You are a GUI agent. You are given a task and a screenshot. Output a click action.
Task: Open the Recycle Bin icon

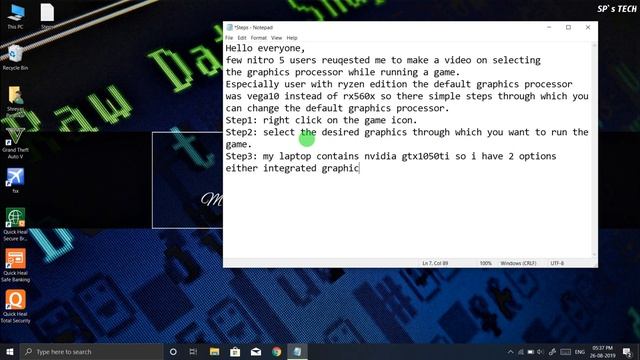pos(16,58)
